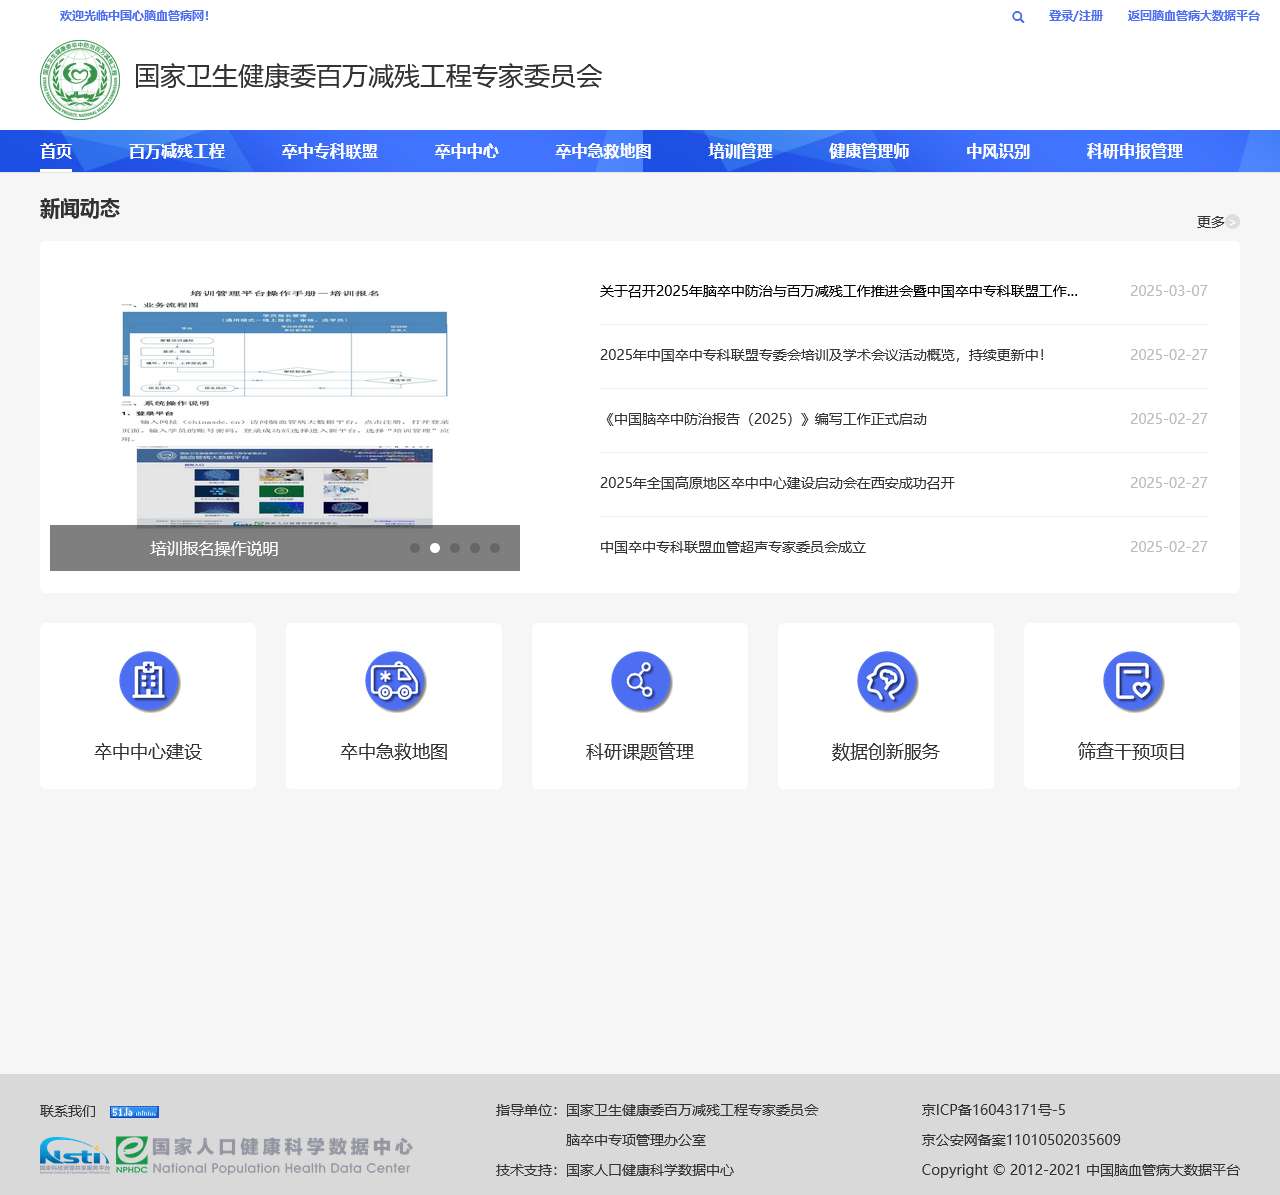Open the 卒中急救地图 ambulance icon
1280x1195 pixels.
pos(395,681)
